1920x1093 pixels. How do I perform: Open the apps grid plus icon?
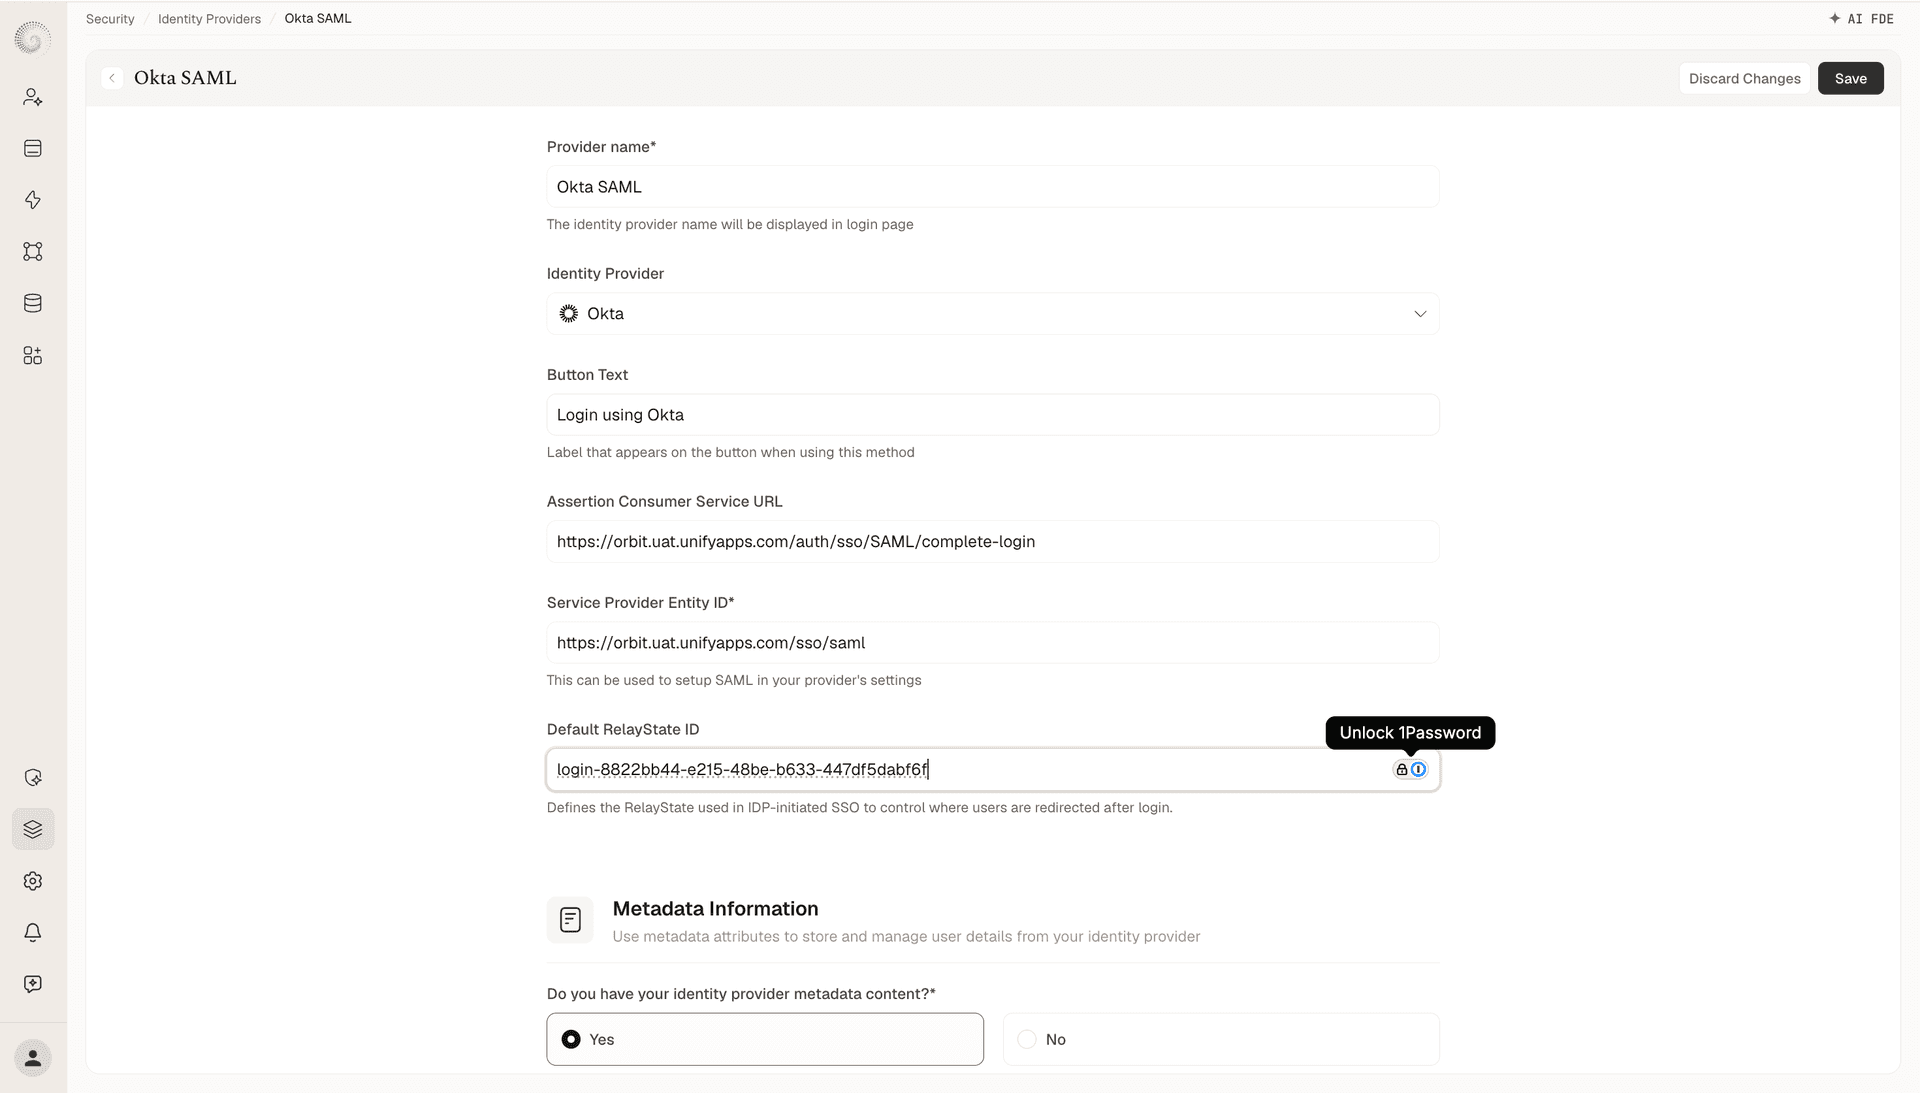(33, 355)
